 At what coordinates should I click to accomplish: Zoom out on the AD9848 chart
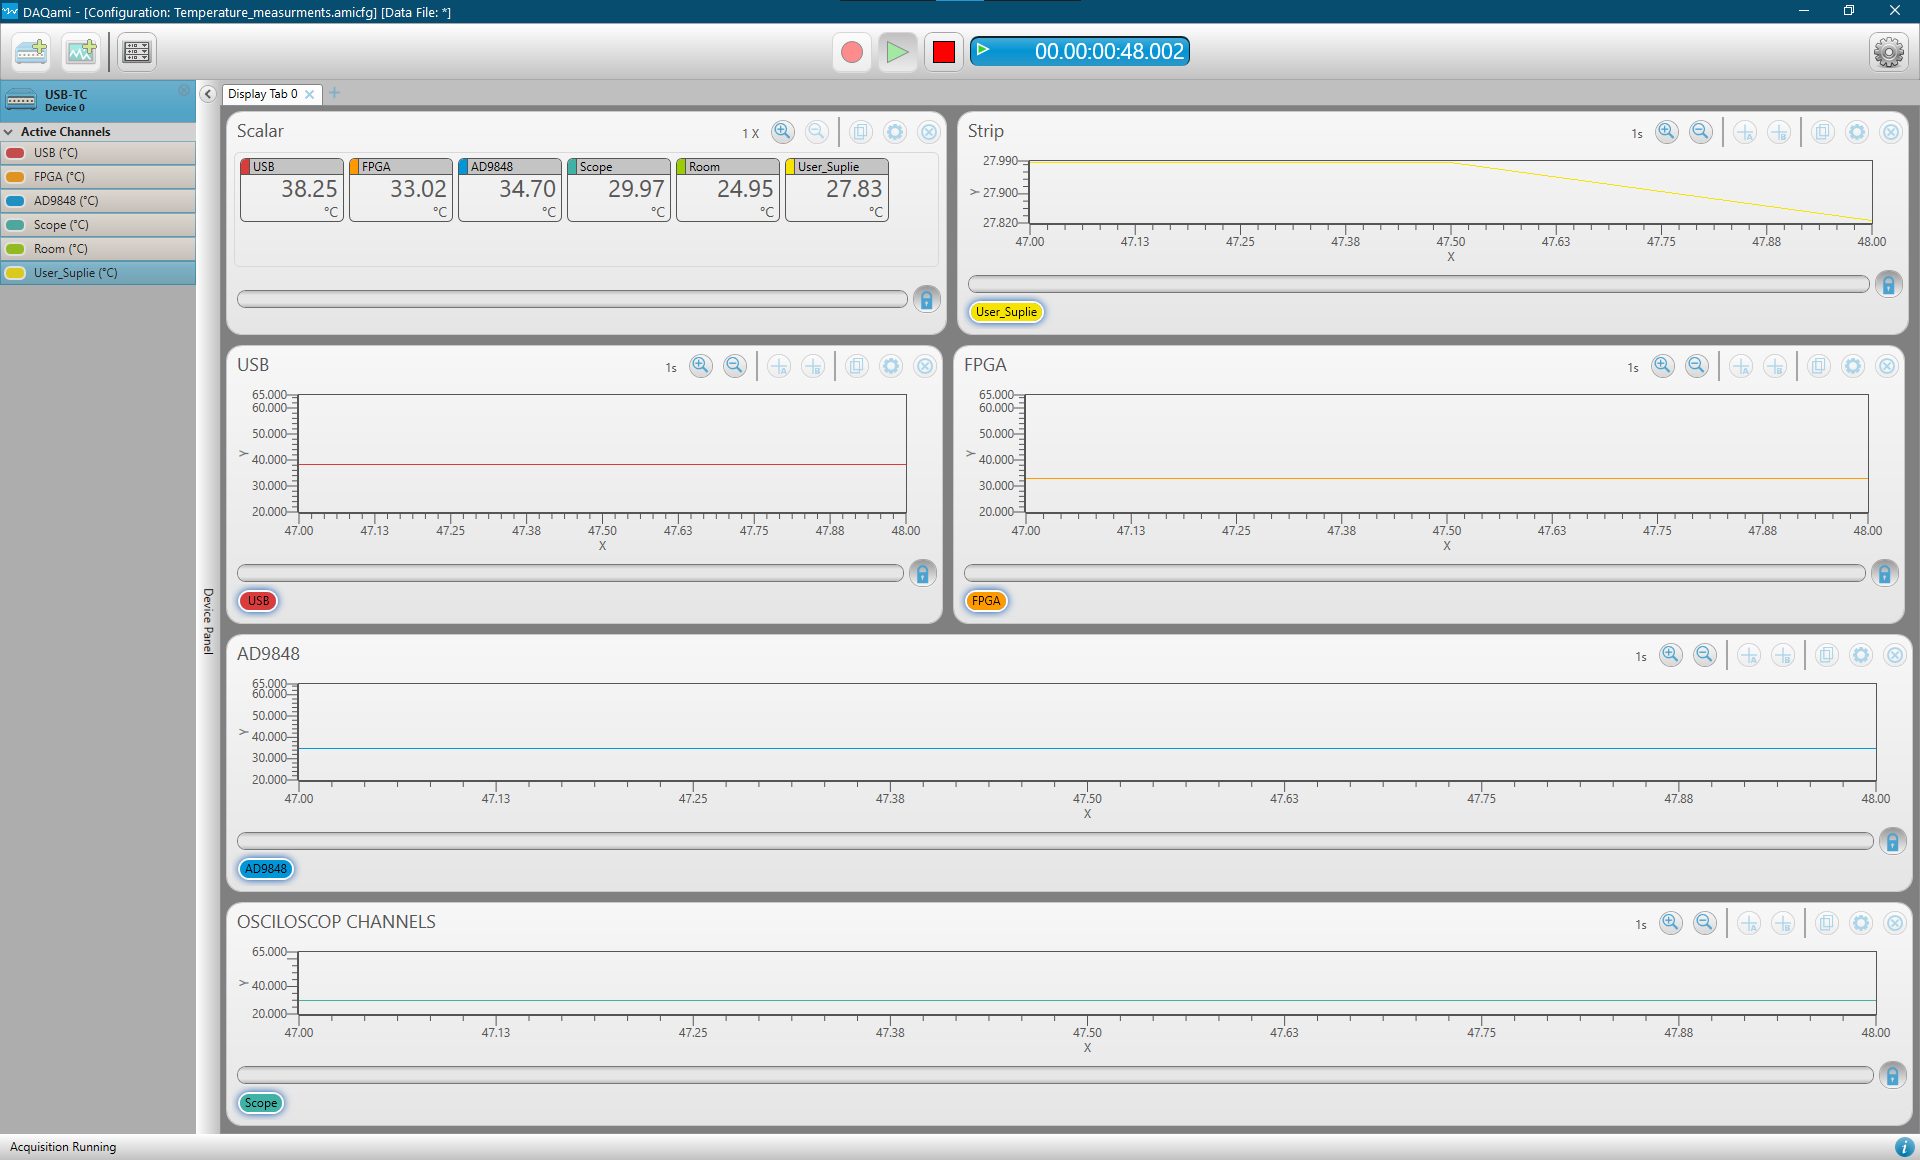click(1705, 655)
